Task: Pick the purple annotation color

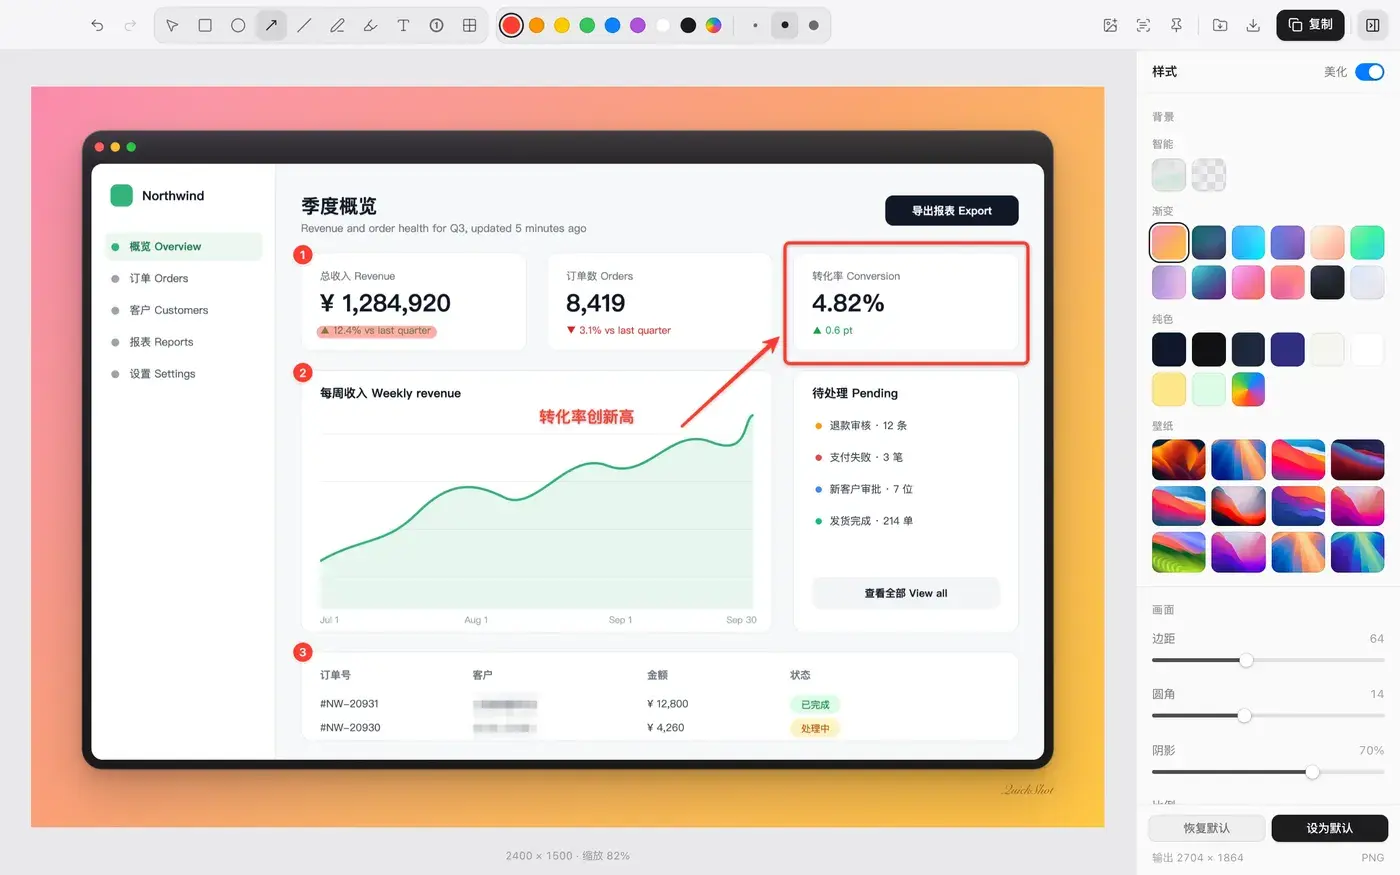Action: point(638,25)
